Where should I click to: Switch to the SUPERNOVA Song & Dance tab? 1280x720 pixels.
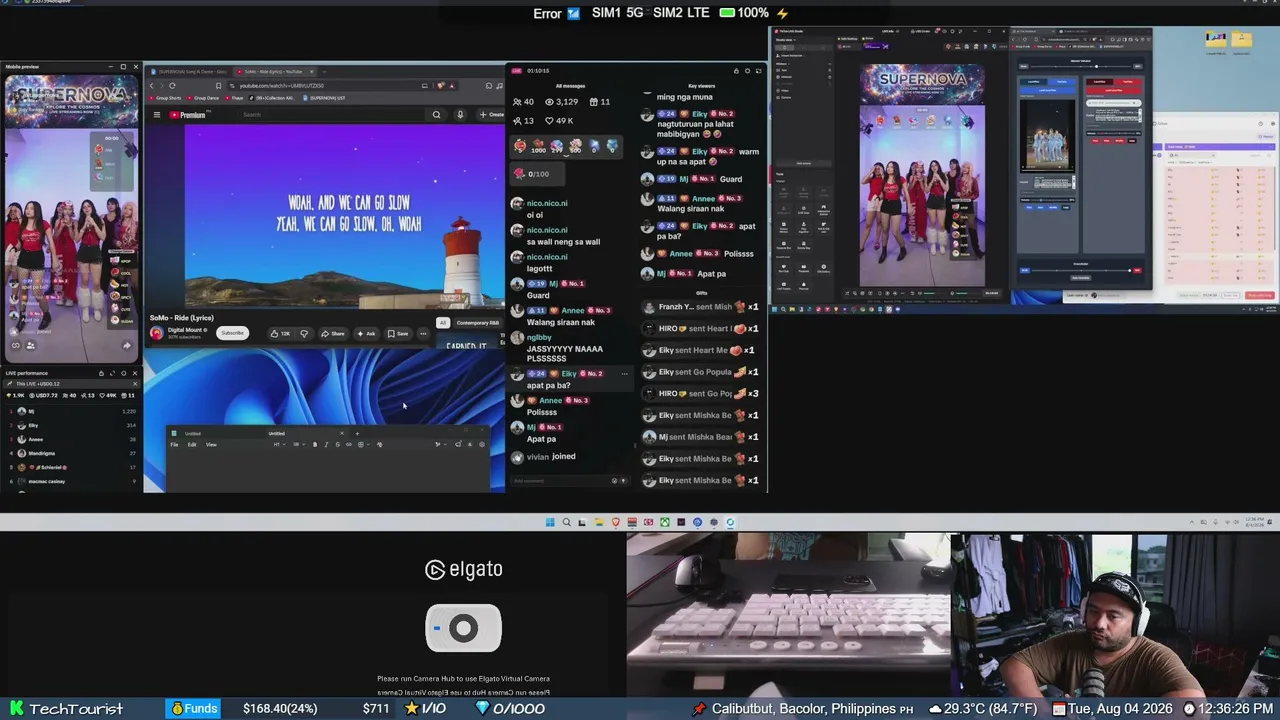click(x=192, y=72)
